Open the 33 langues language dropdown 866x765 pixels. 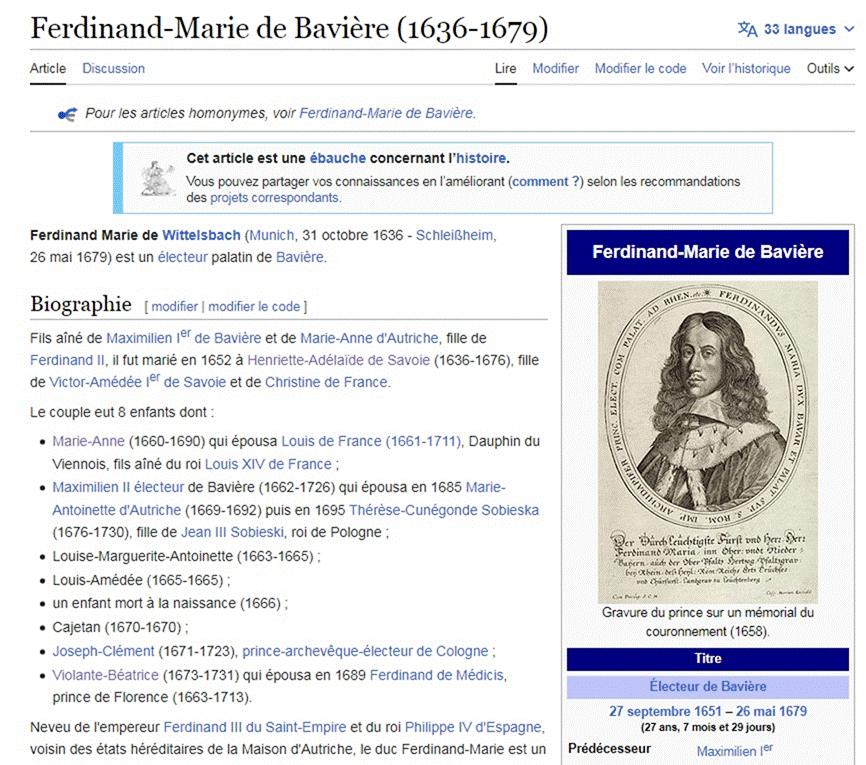796,29
